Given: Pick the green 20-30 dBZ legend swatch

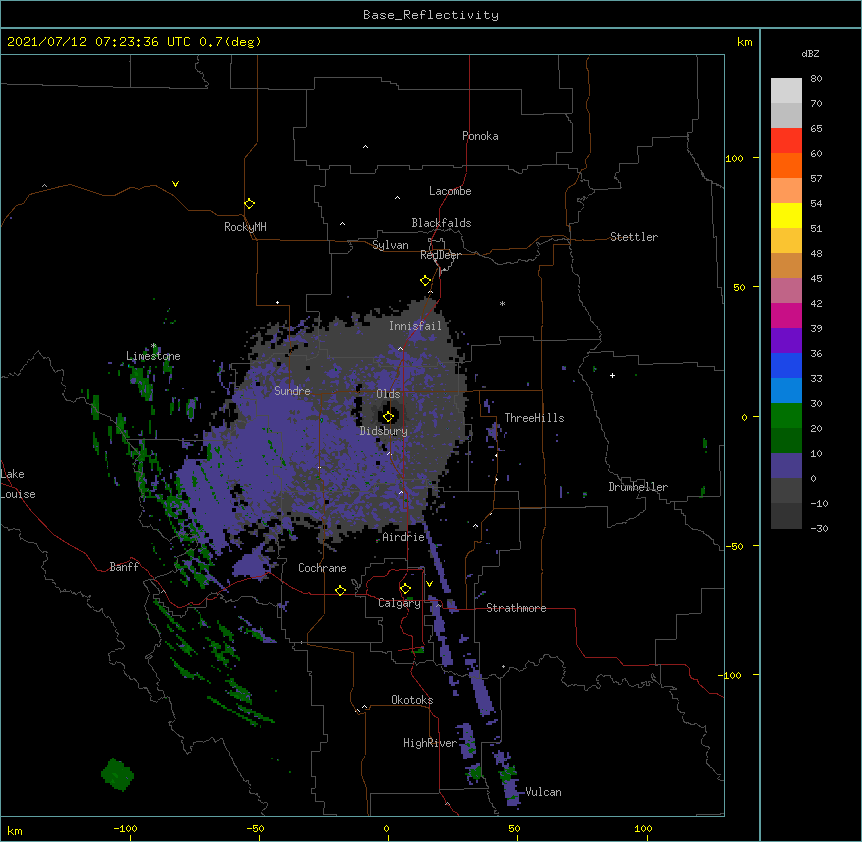Looking at the screenshot, I should [x=786, y=416].
